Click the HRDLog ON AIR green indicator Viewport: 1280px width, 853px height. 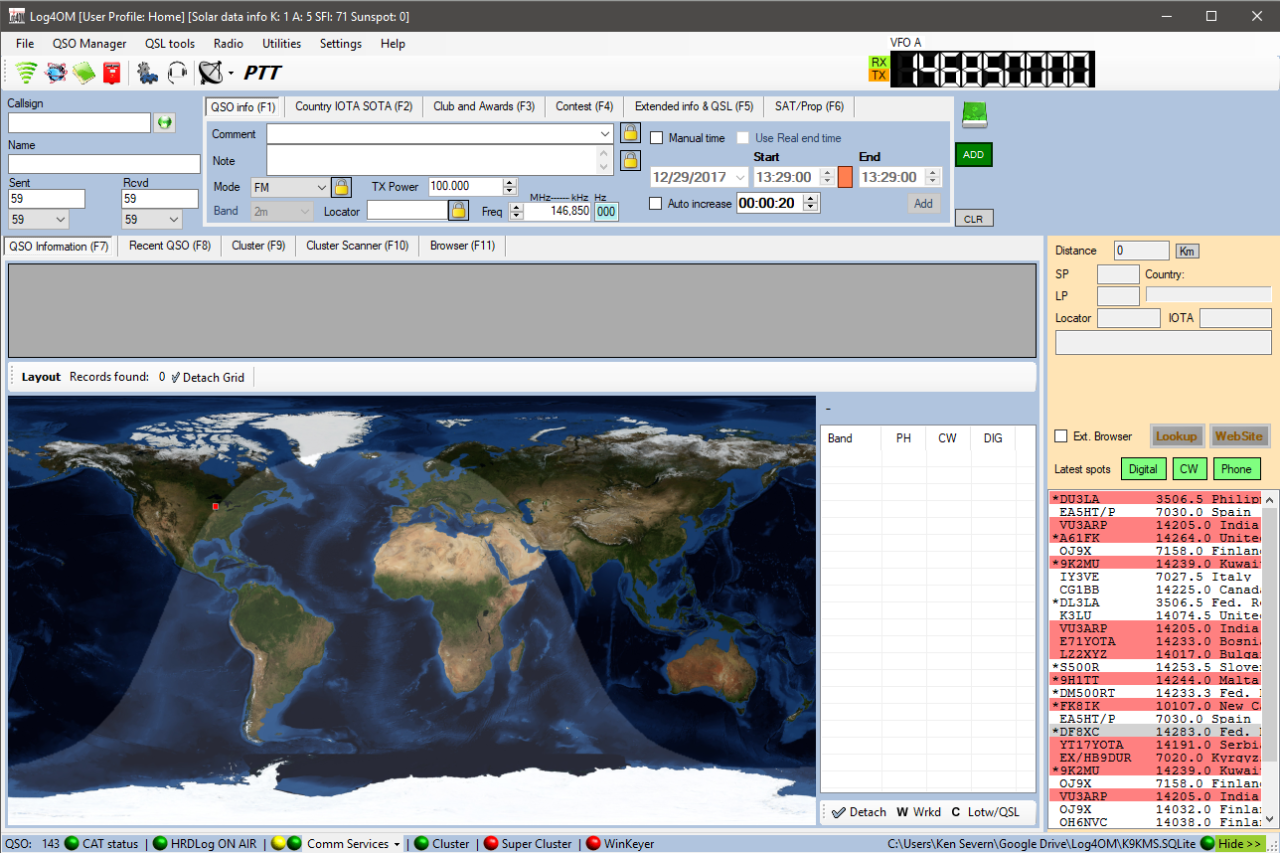point(160,844)
